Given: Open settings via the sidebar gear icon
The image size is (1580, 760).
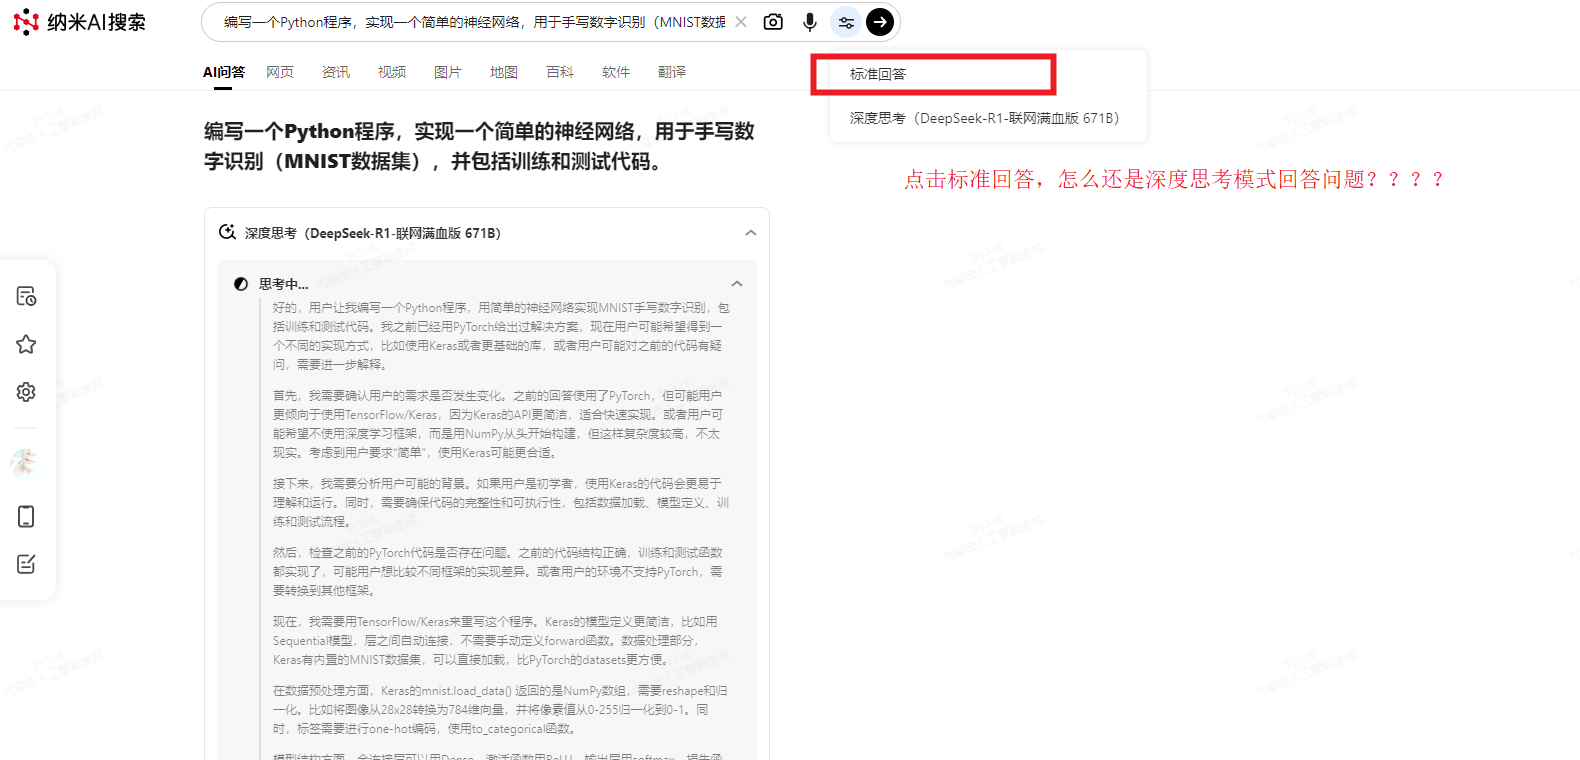Looking at the screenshot, I should (x=26, y=392).
